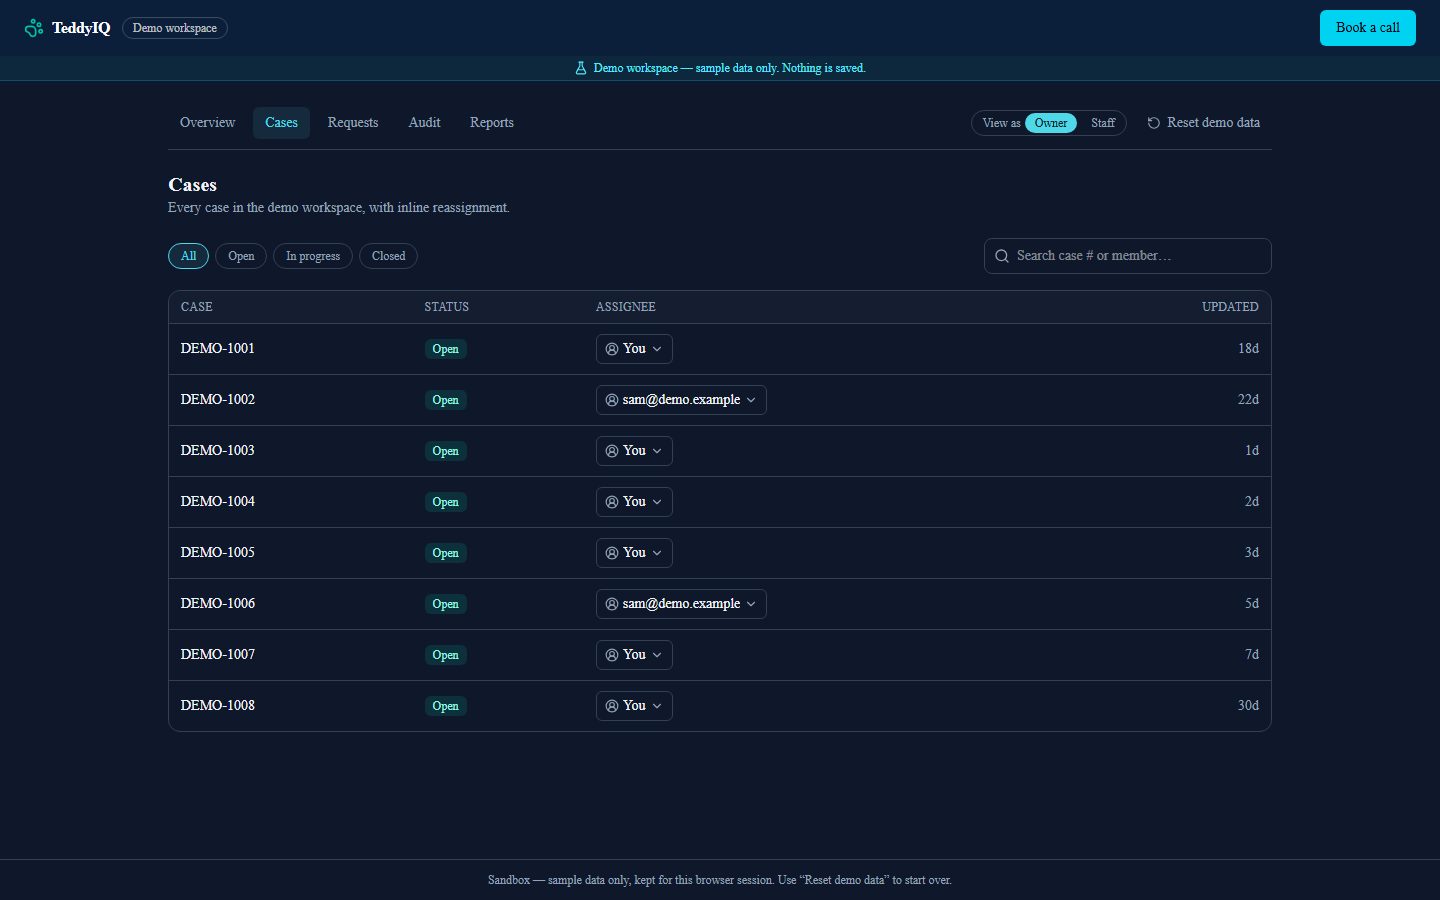Viewport: 1440px width, 900px height.
Task: Open assignee dropdown for DEMO-1001
Action: (634, 349)
